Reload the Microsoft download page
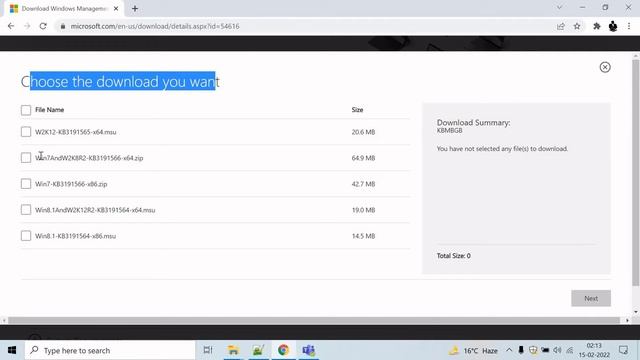 [43, 26]
